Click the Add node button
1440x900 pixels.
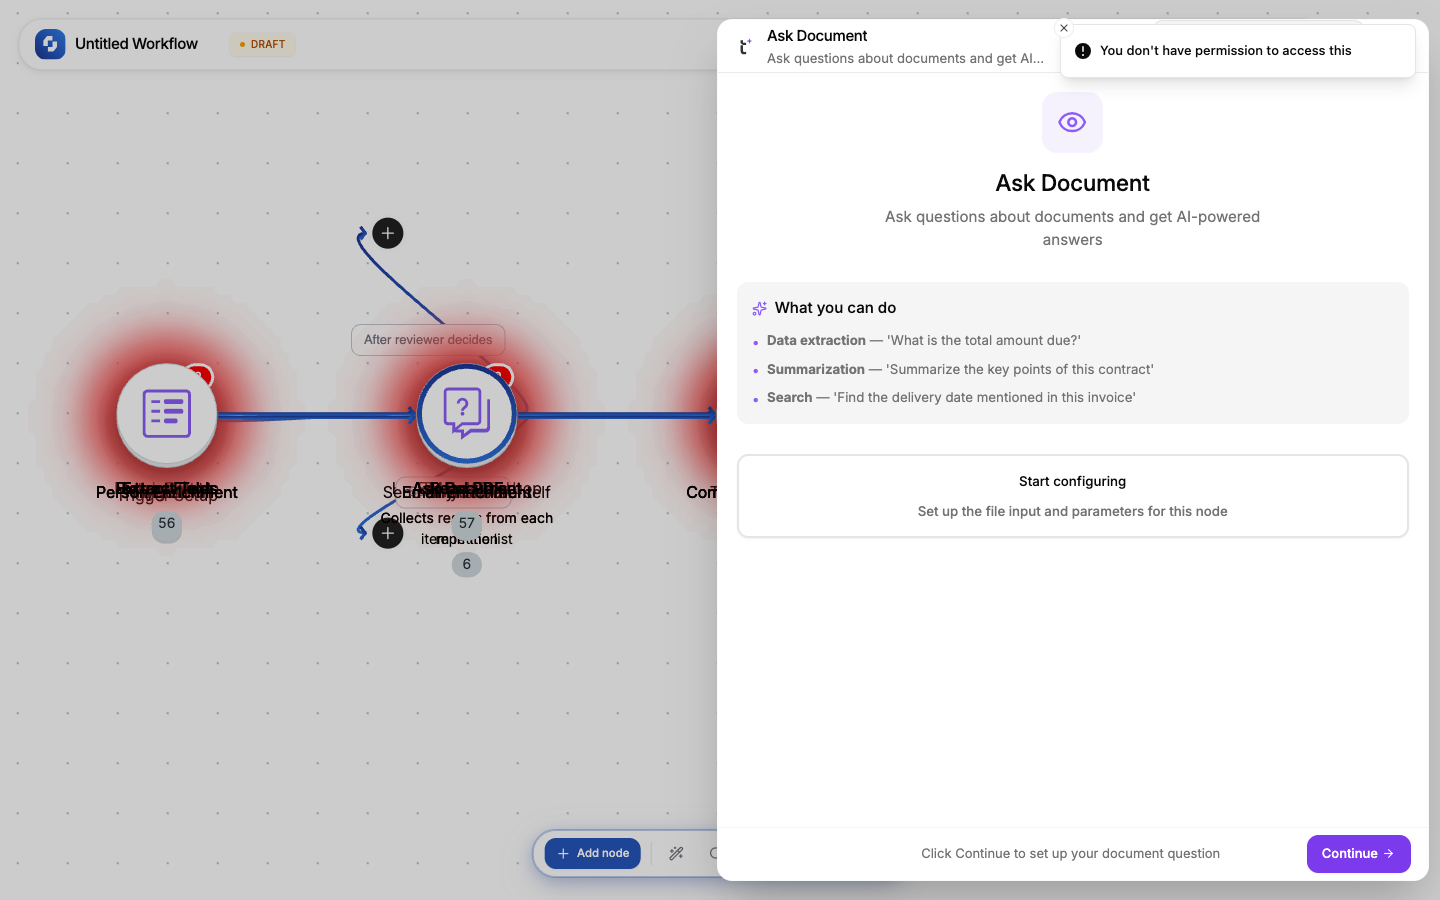click(593, 853)
